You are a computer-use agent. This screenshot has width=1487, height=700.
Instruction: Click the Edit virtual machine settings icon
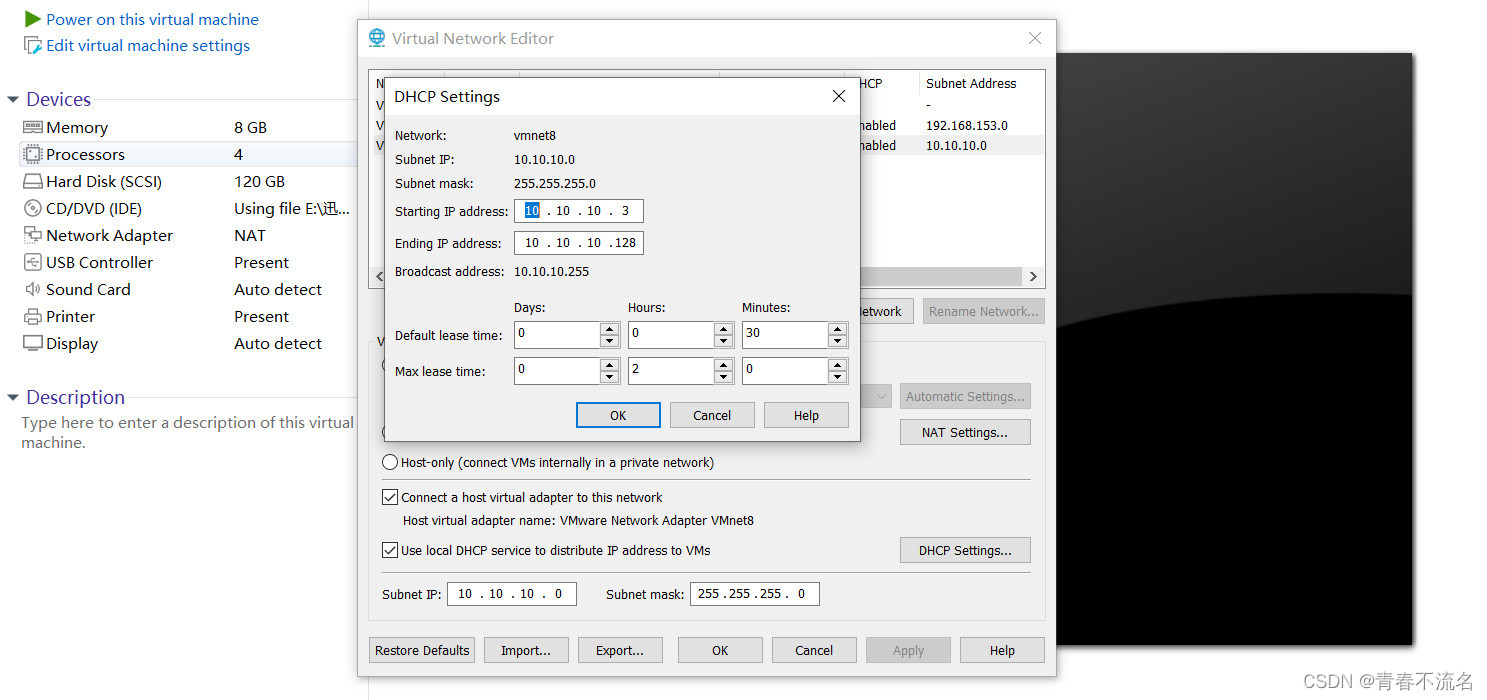(33, 45)
